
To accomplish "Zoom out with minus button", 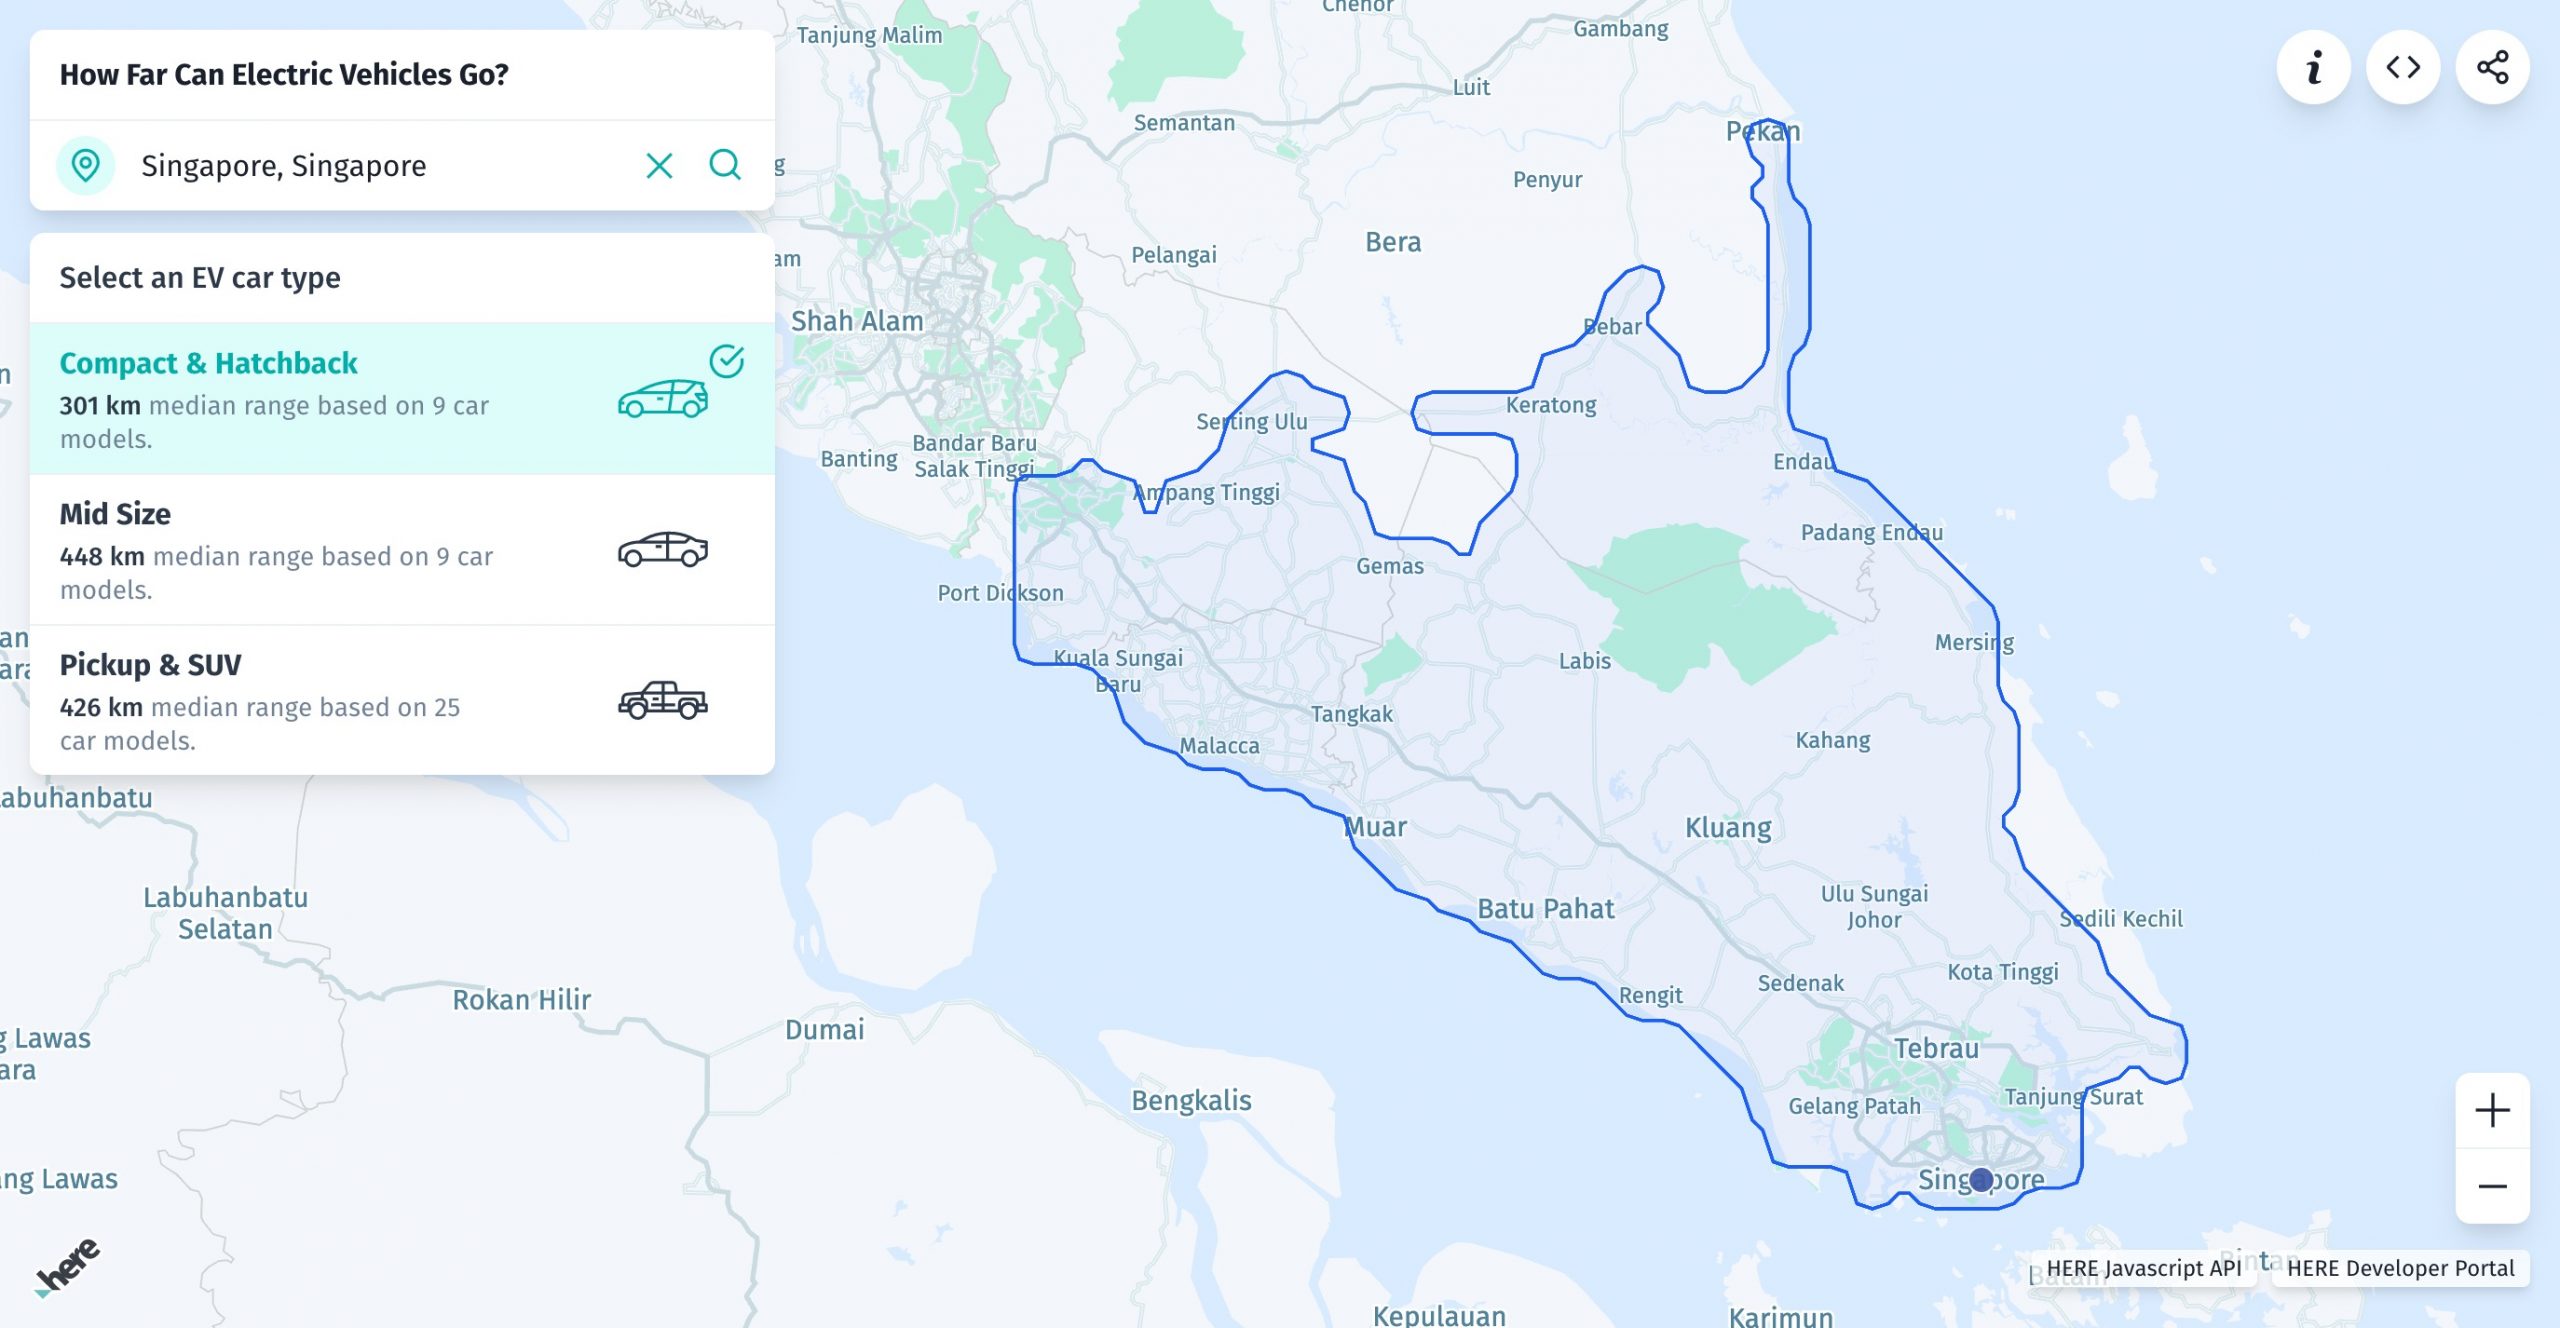I will pyautogui.click(x=2492, y=1186).
